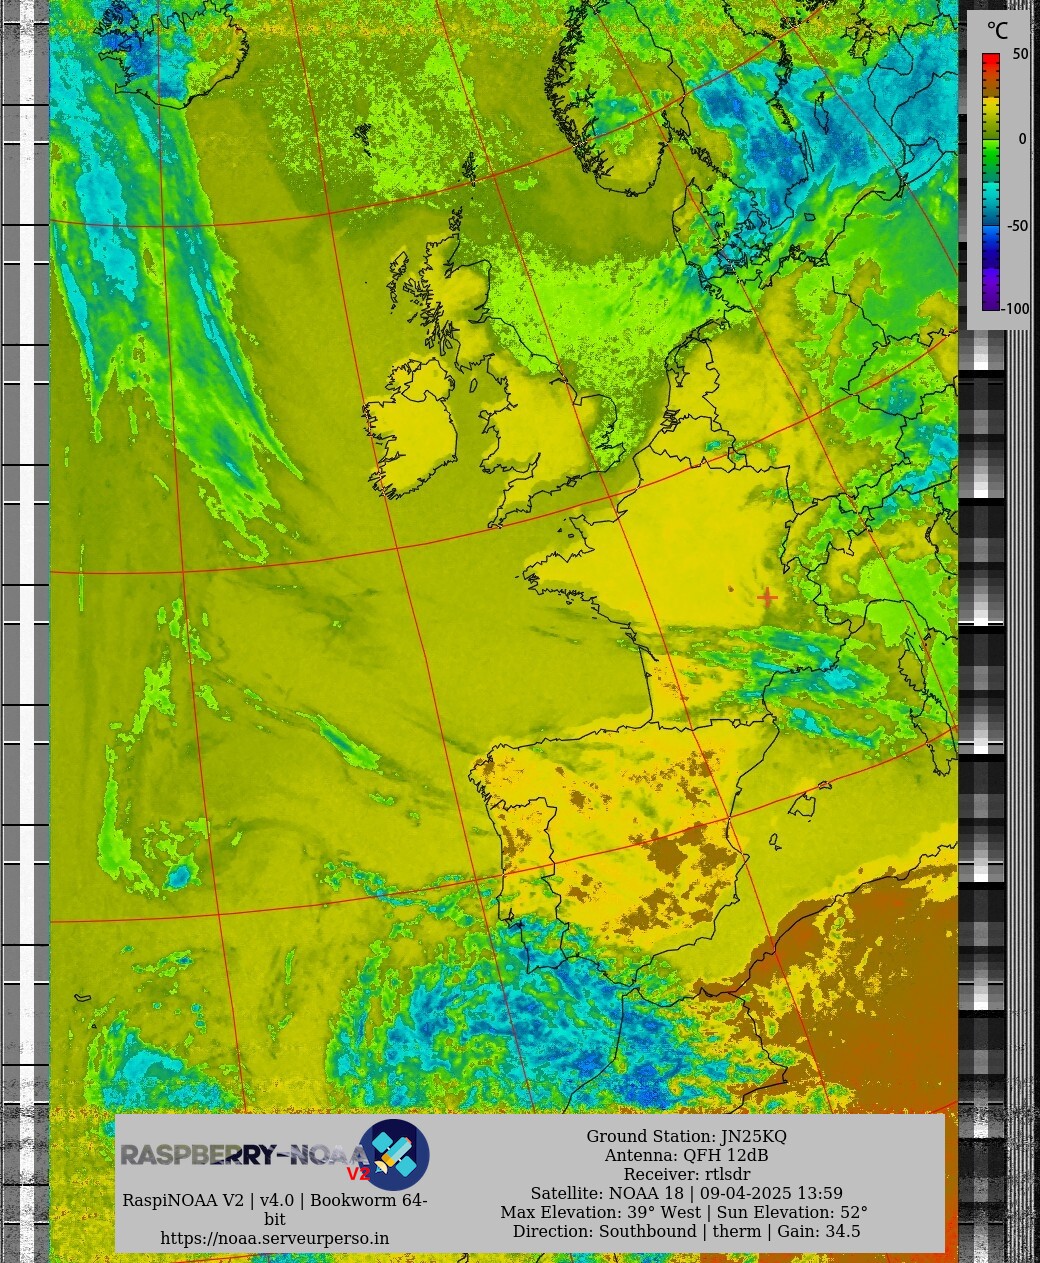Click the Direction: Southbound therm Gain line
1040x1263 pixels.
point(686,1231)
